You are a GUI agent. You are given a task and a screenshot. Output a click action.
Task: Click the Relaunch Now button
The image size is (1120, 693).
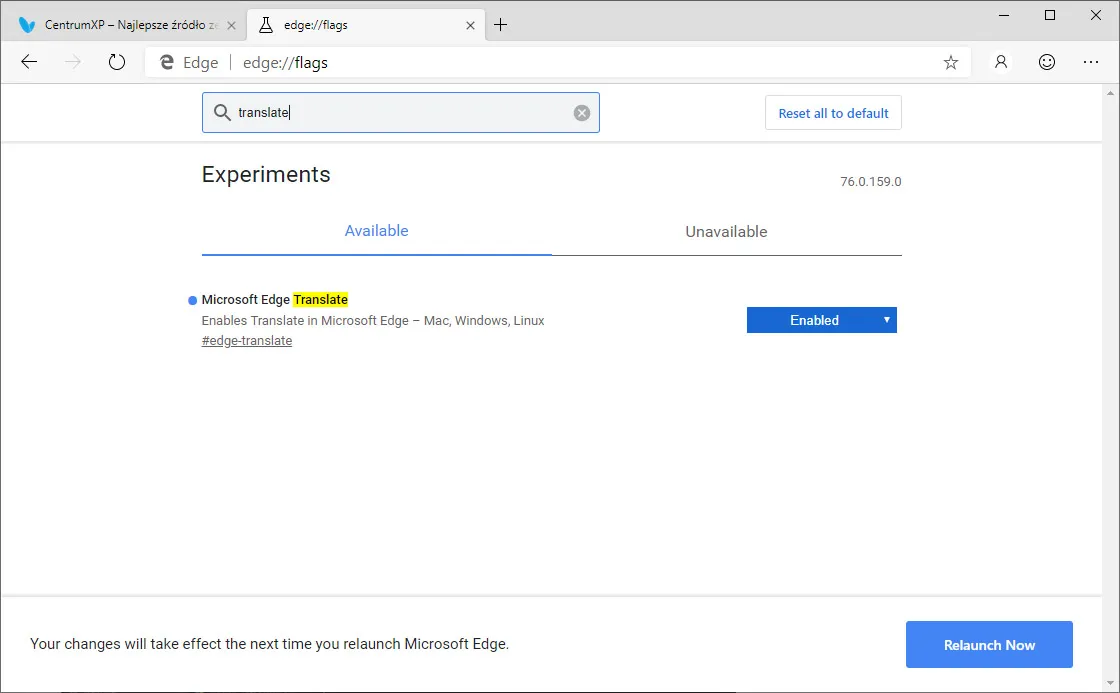point(989,644)
